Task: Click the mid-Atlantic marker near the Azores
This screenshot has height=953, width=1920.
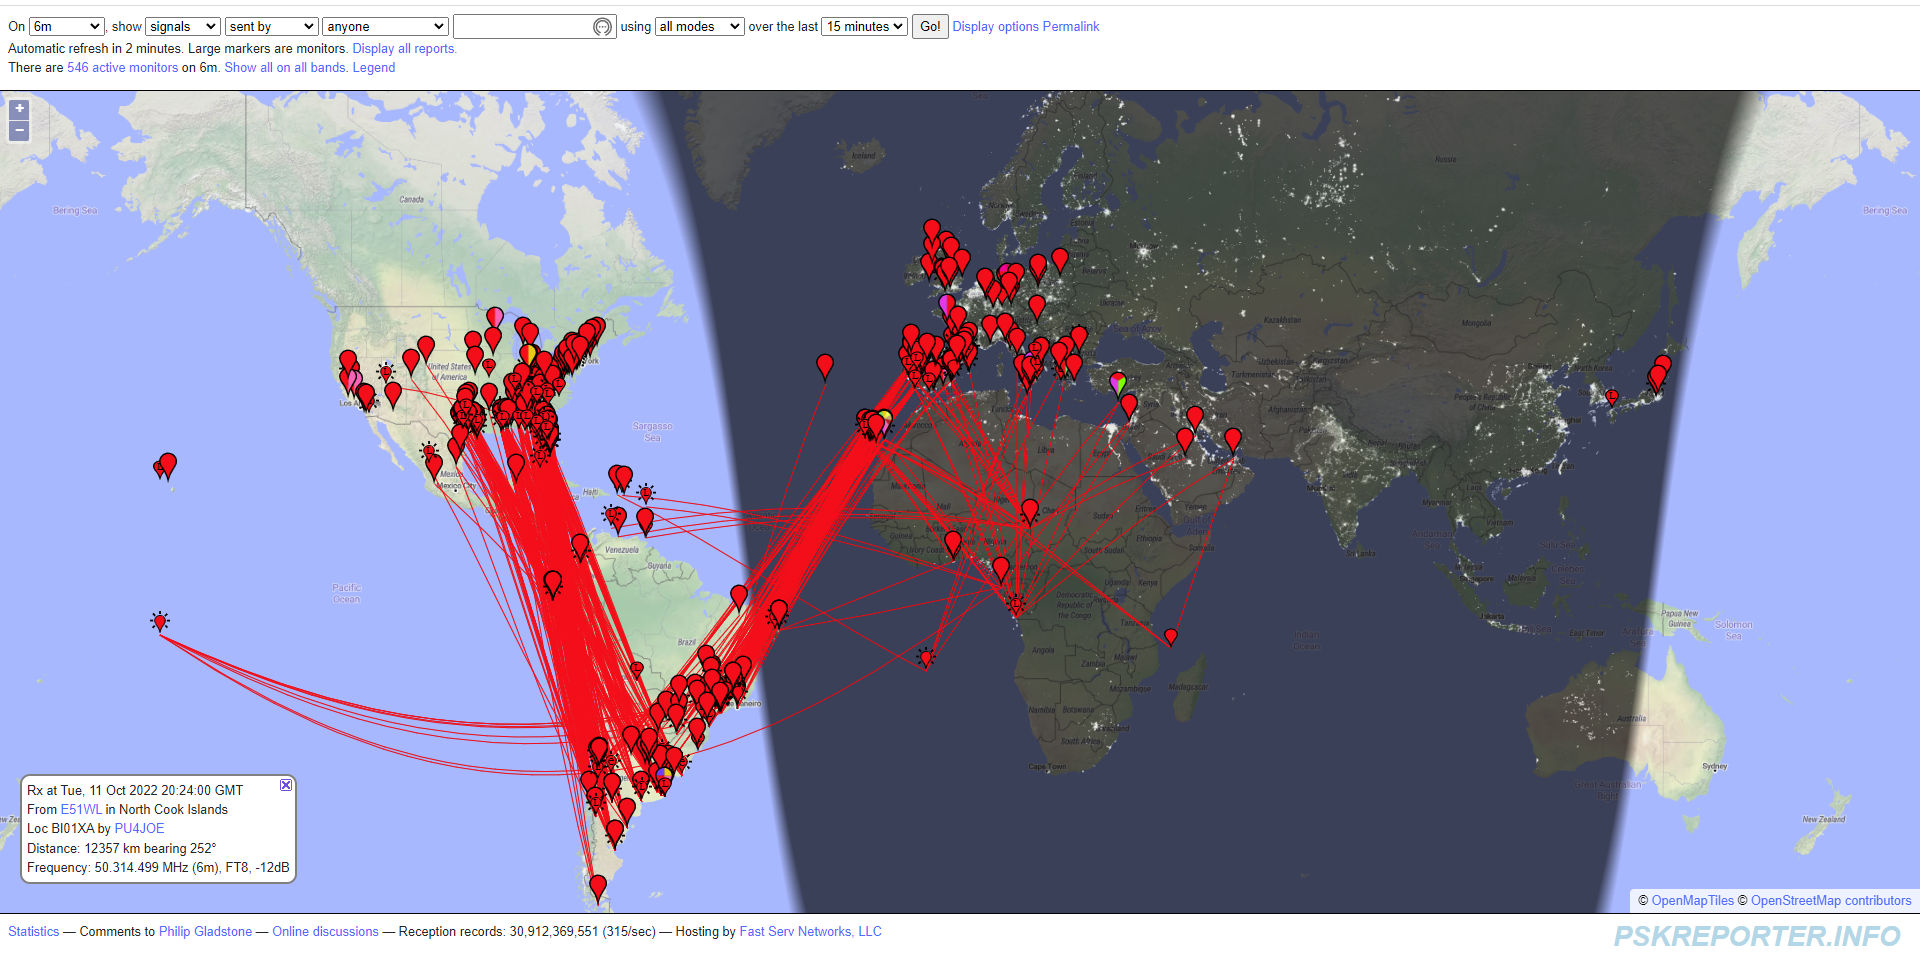Action: point(825,366)
